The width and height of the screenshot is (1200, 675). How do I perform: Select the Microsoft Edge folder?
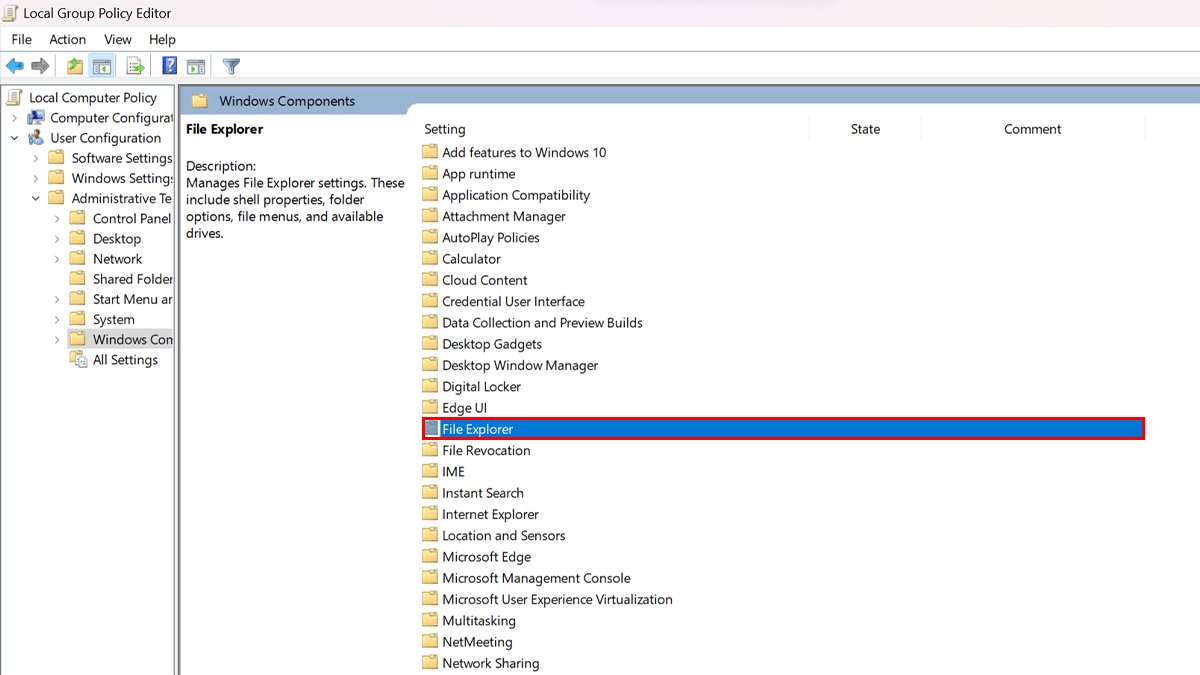coord(486,557)
